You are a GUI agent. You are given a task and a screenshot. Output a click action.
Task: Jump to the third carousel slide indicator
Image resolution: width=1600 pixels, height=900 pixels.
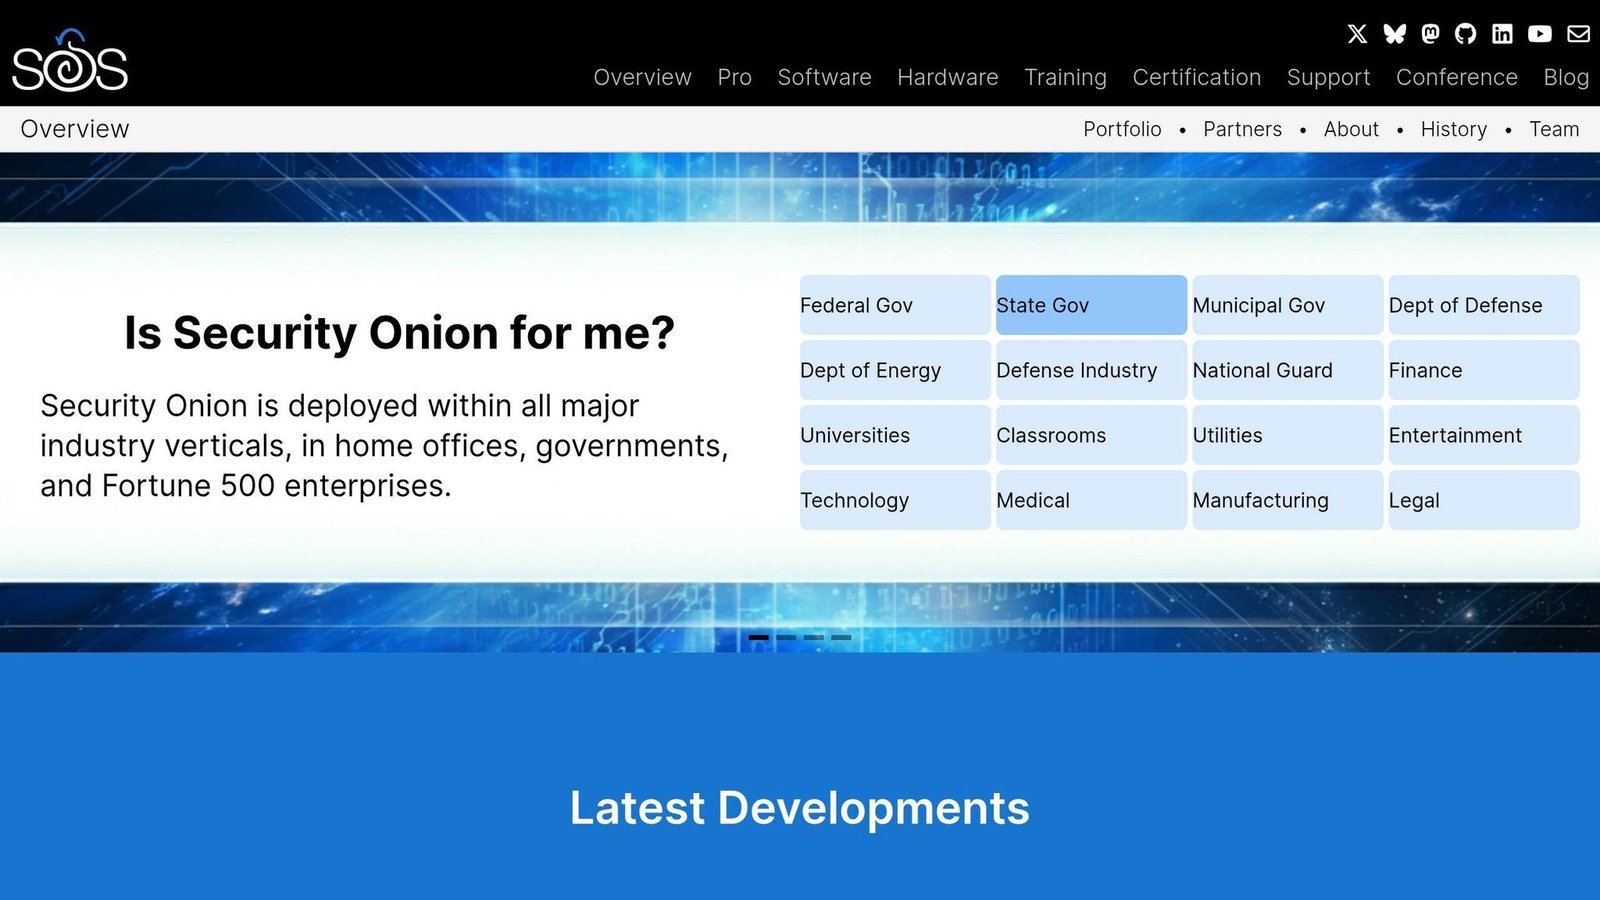[814, 637]
